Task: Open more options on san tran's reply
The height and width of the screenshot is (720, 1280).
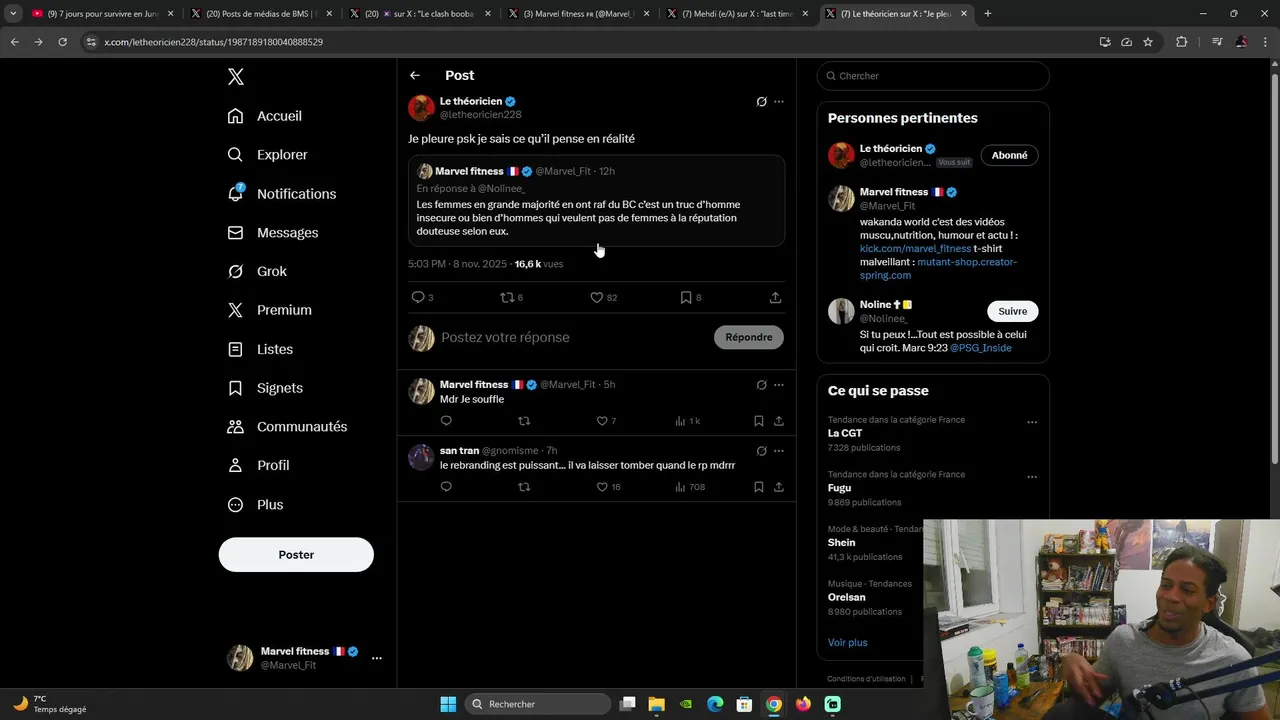Action: click(x=779, y=451)
